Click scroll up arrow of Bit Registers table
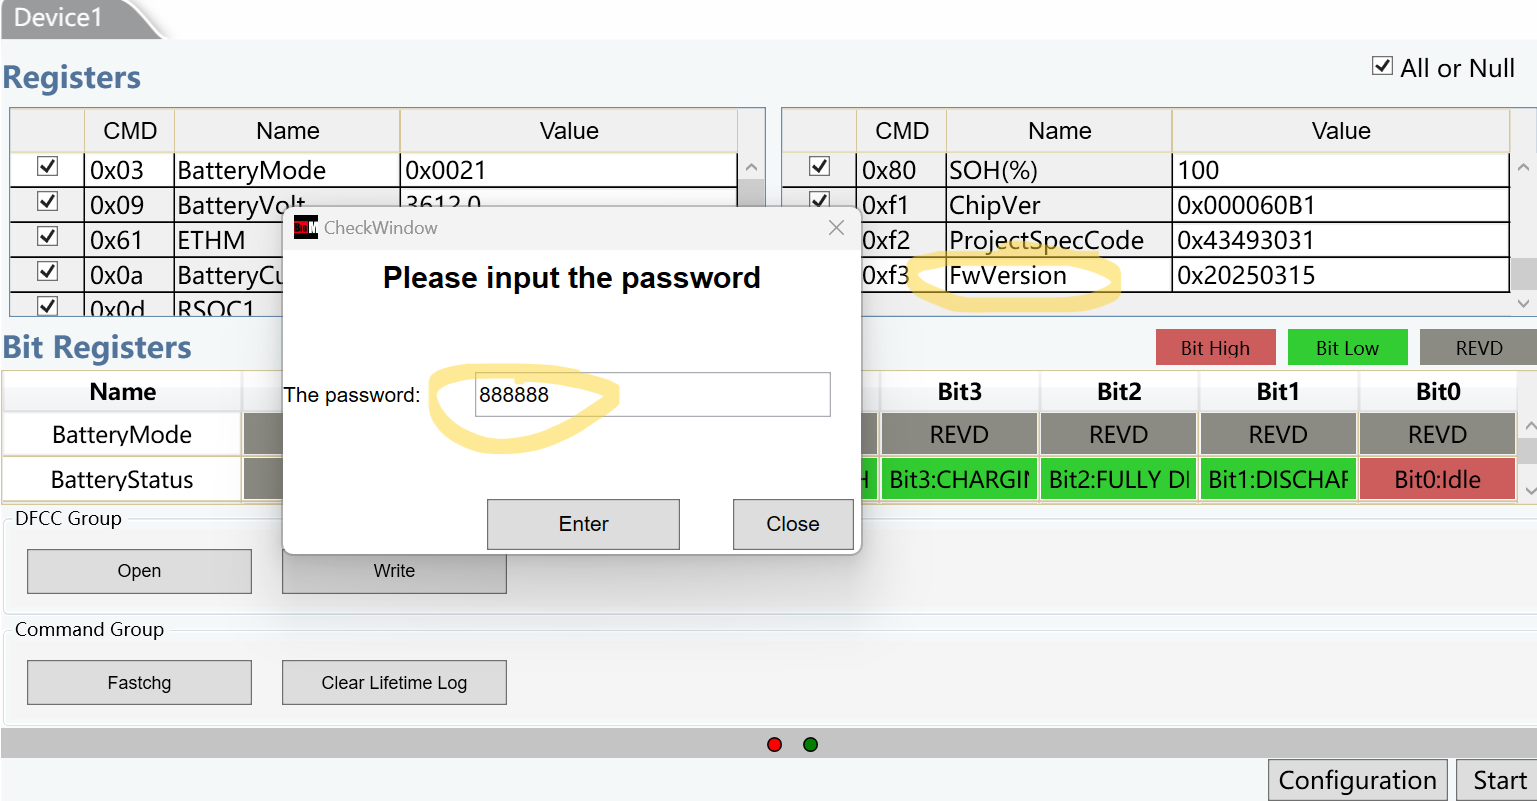This screenshot has width=1537, height=801. [1528, 427]
